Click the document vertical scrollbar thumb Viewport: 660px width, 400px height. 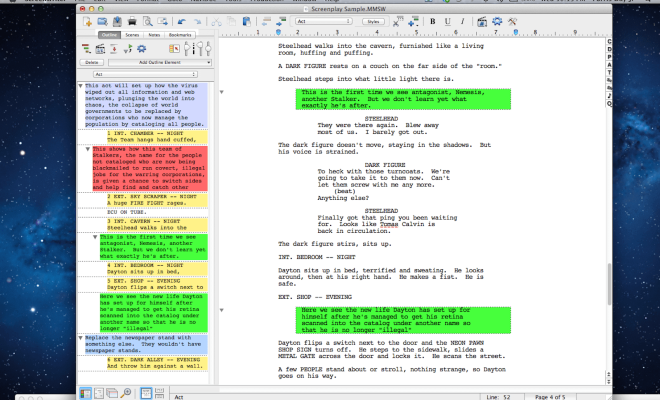coord(609,284)
